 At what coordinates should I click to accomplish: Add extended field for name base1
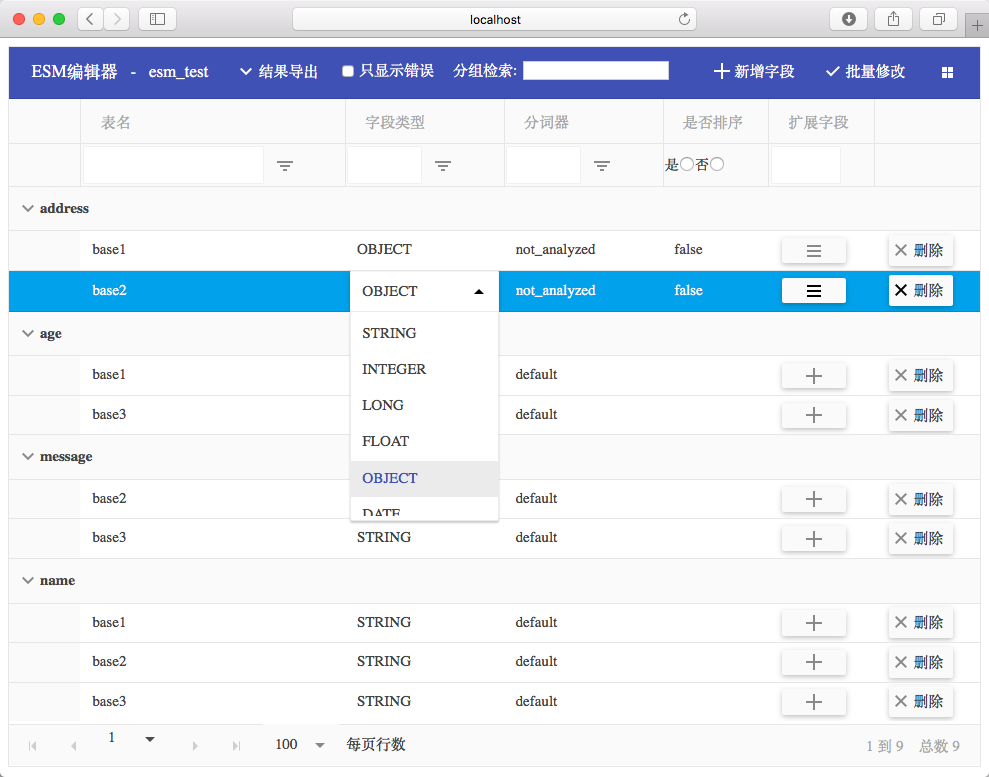click(x=814, y=622)
